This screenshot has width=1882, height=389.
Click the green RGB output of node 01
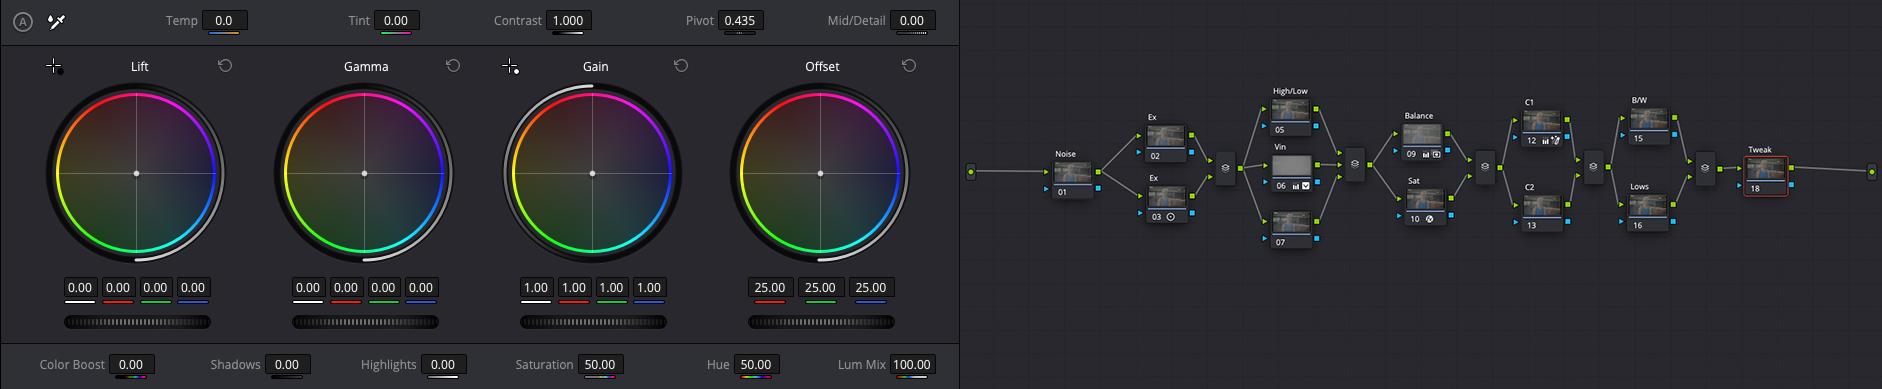pos(1098,172)
